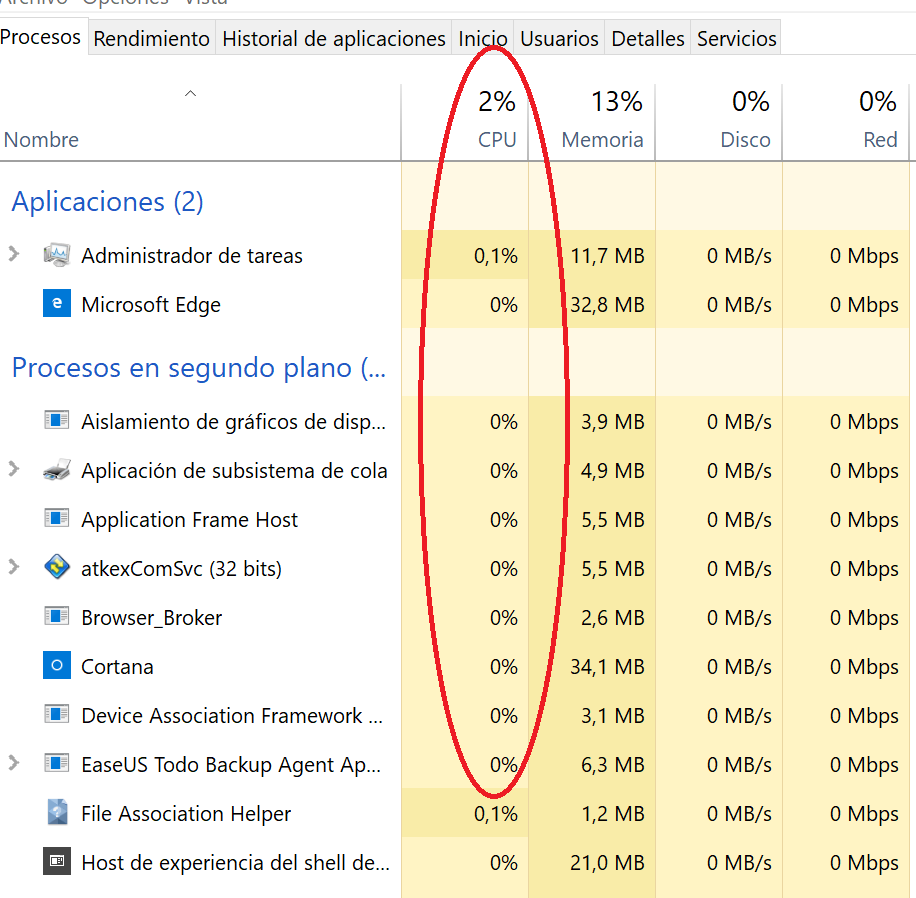Expand Aplicación de subsistema de cola entry

(14, 469)
